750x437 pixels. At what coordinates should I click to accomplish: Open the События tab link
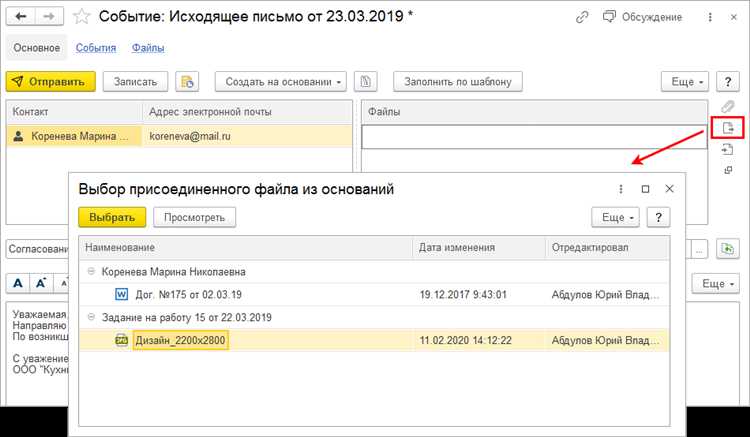(x=96, y=48)
